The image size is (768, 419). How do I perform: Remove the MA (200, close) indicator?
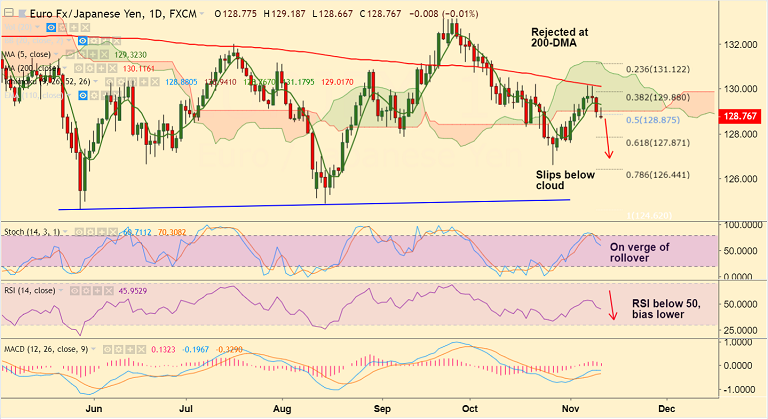pyautogui.click(x=113, y=69)
